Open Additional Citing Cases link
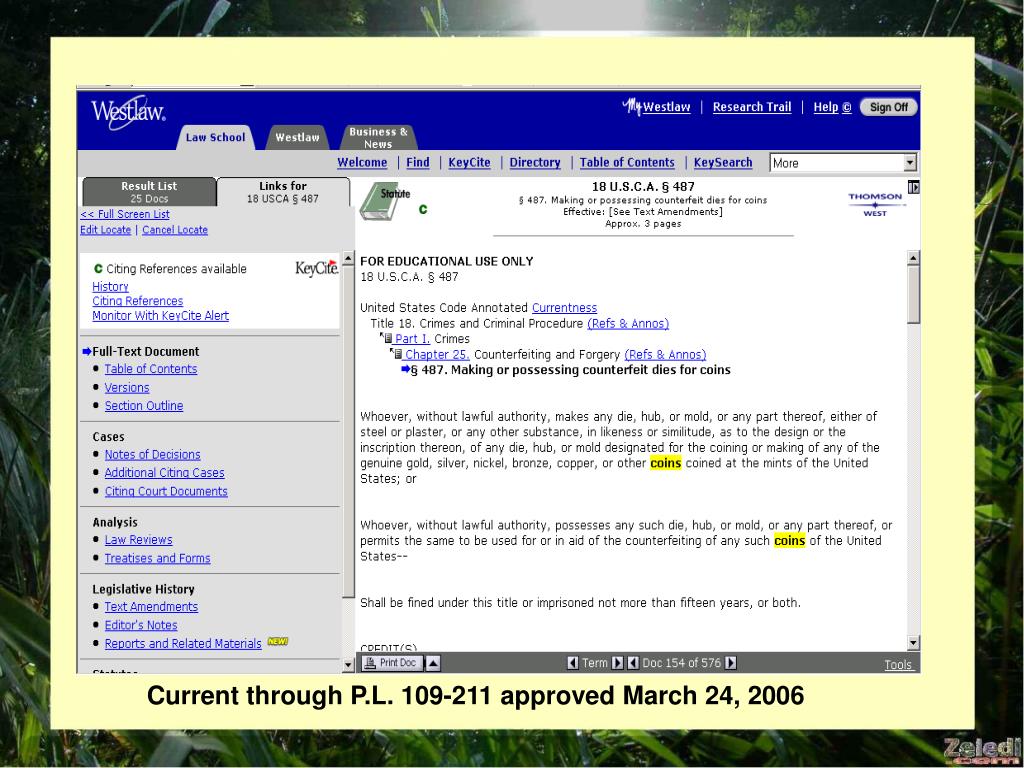Image resolution: width=1024 pixels, height=768 pixels. pos(165,473)
